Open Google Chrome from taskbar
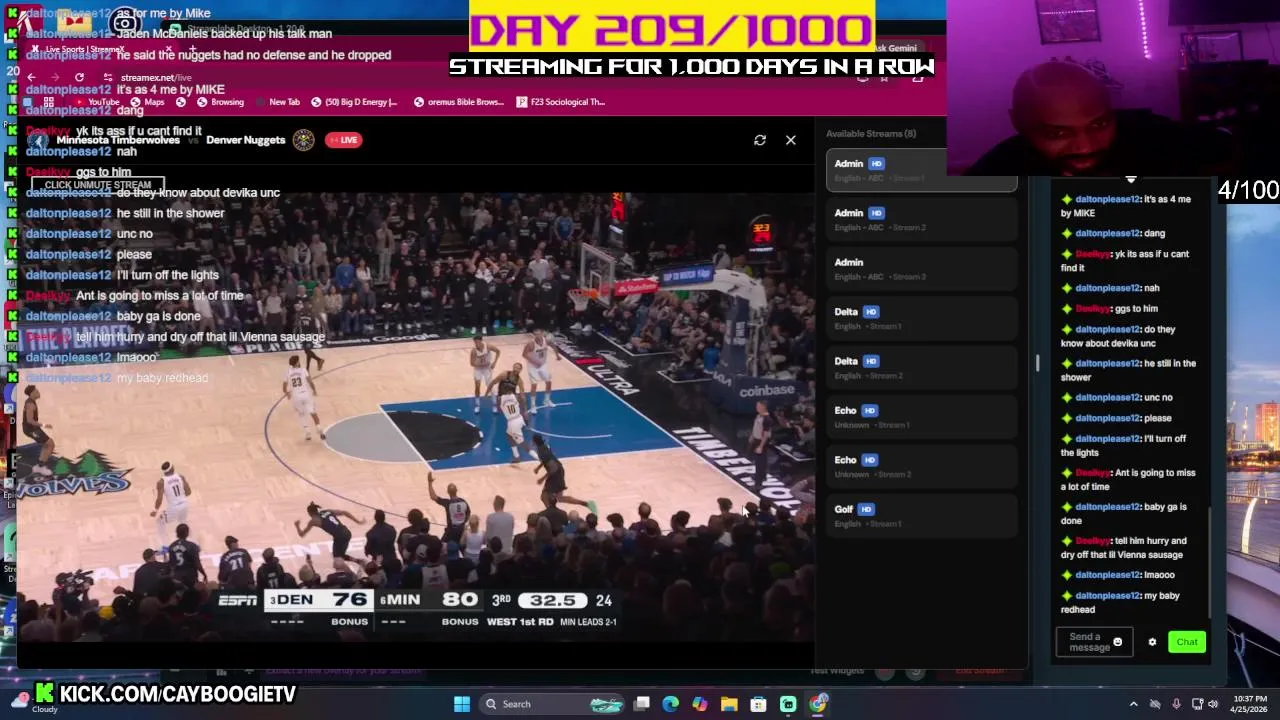Viewport: 1280px width, 720px height. [x=818, y=704]
